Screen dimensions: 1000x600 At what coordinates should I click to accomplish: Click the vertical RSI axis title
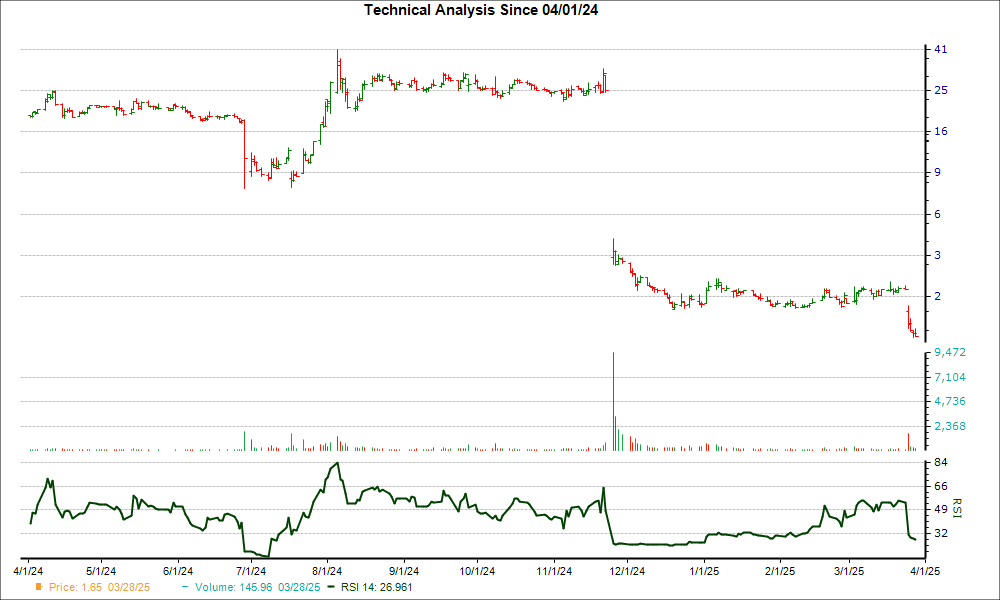click(957, 508)
